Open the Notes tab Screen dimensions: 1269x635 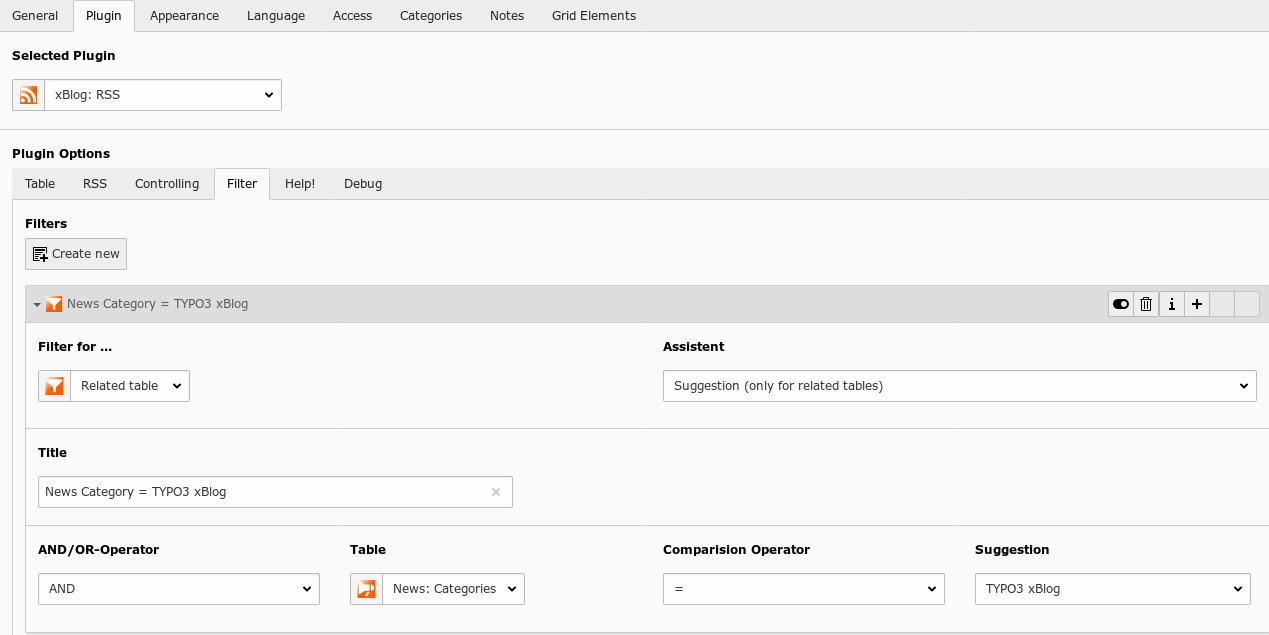(x=507, y=16)
